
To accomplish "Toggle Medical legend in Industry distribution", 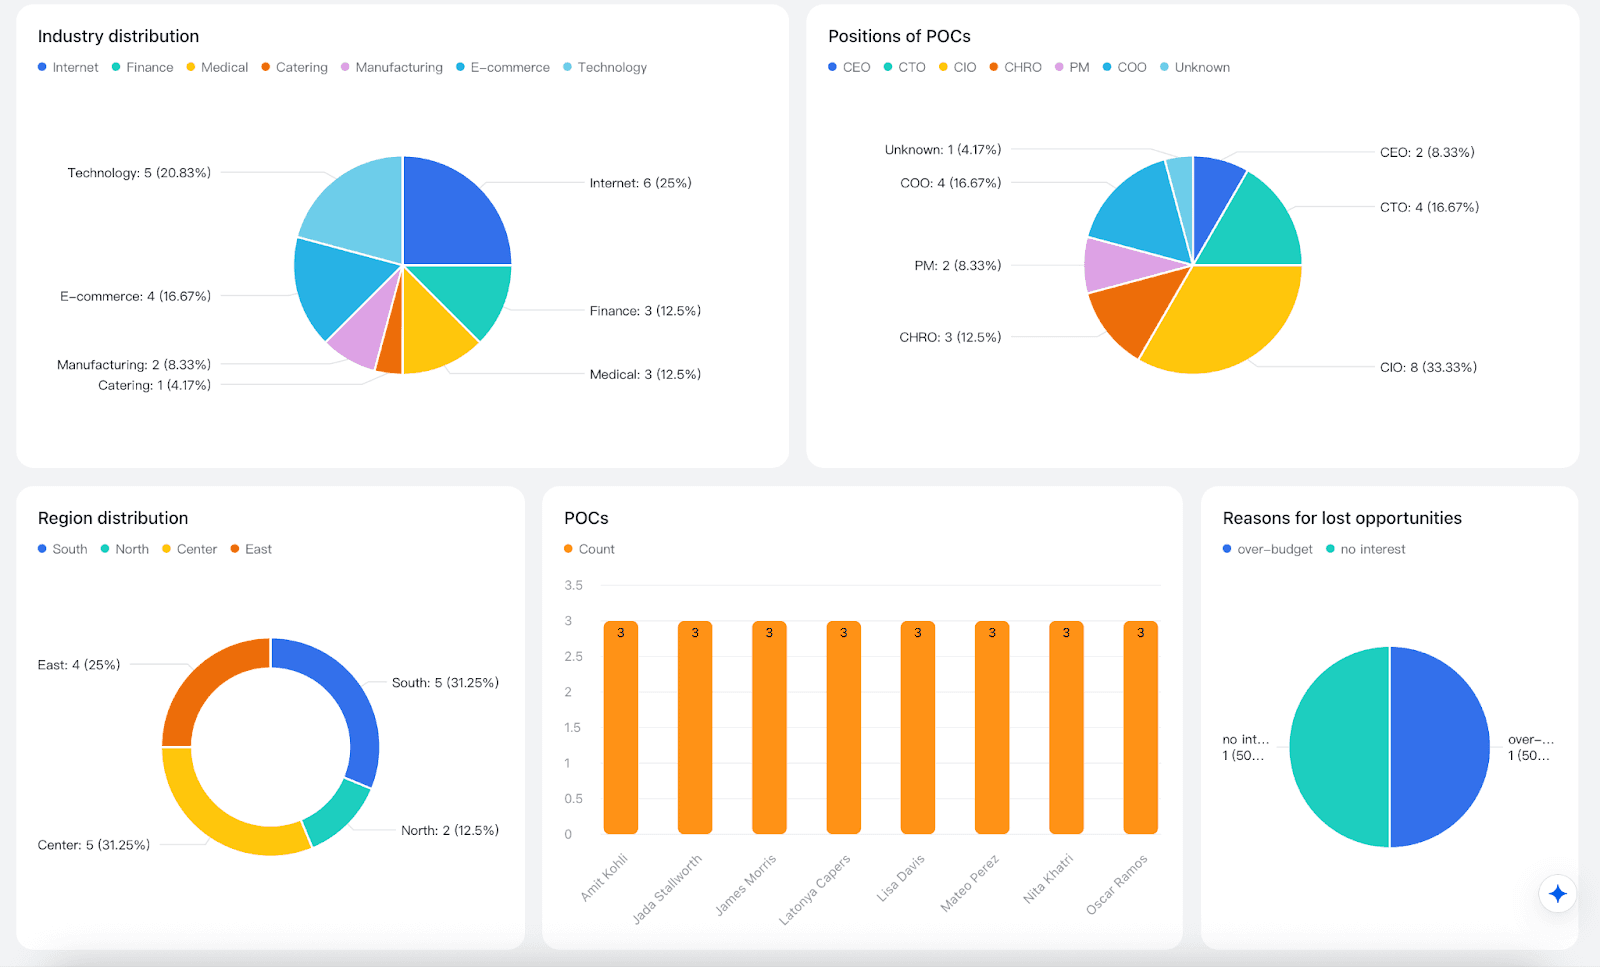I will (x=217, y=67).
